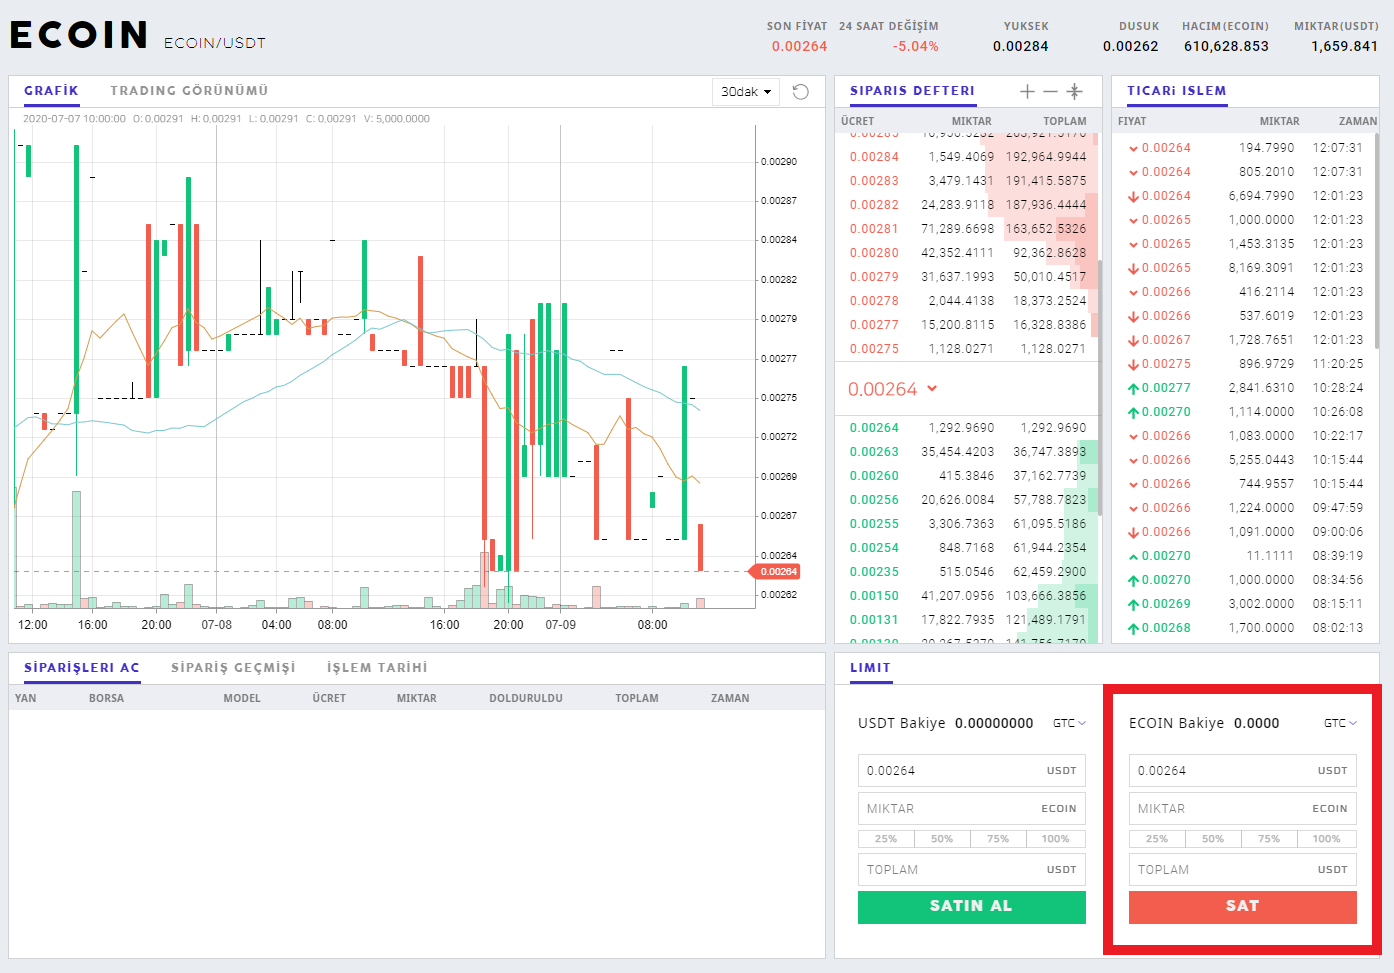This screenshot has width=1394, height=973.
Task: Choose 100% in the sell form
Action: point(1326,839)
